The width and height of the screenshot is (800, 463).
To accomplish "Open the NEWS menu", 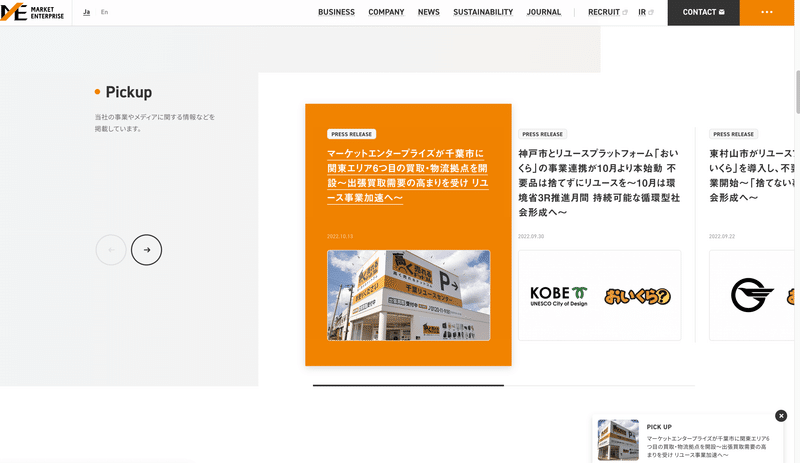I will click(429, 12).
